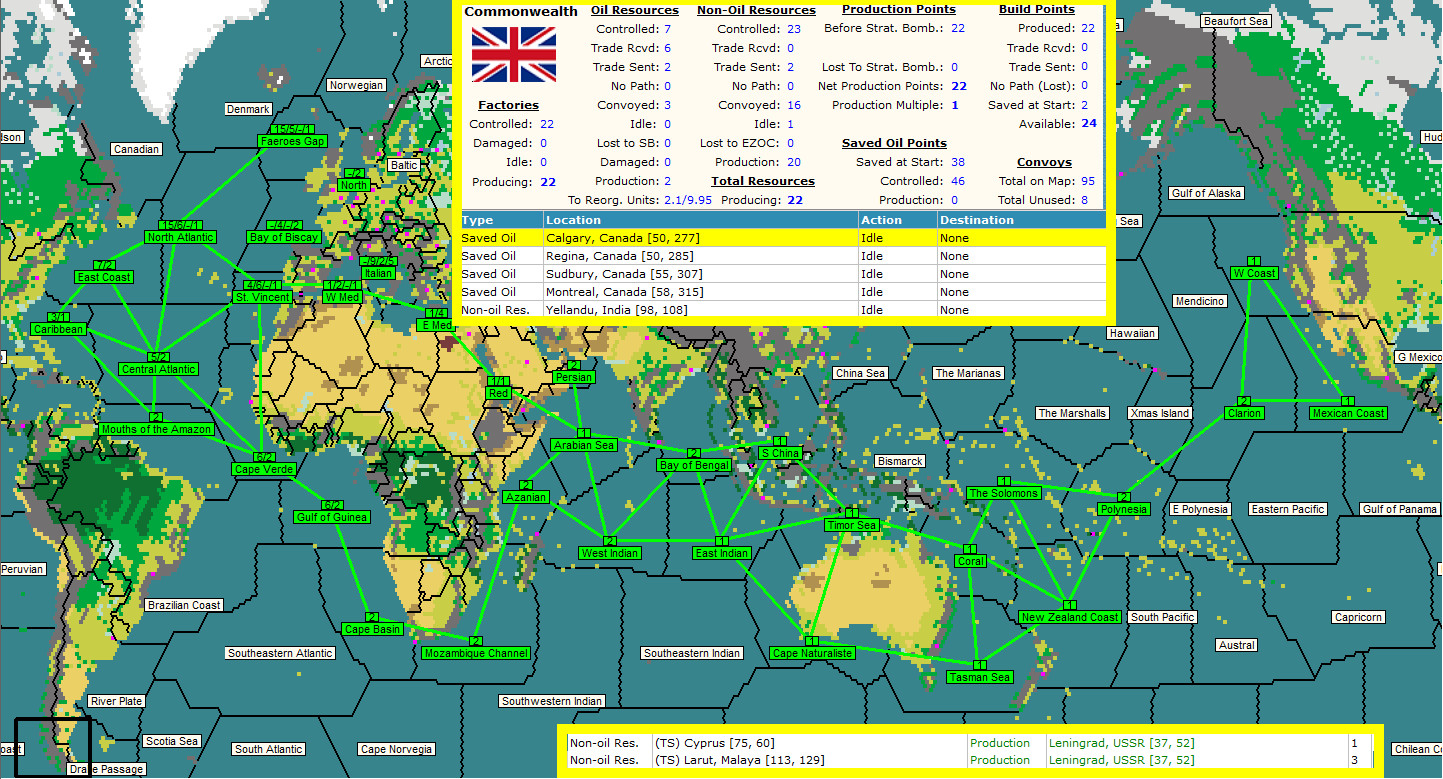The height and width of the screenshot is (779, 1443).
Task: Click the Southeastern Indian sea area label
Action: tap(692, 654)
